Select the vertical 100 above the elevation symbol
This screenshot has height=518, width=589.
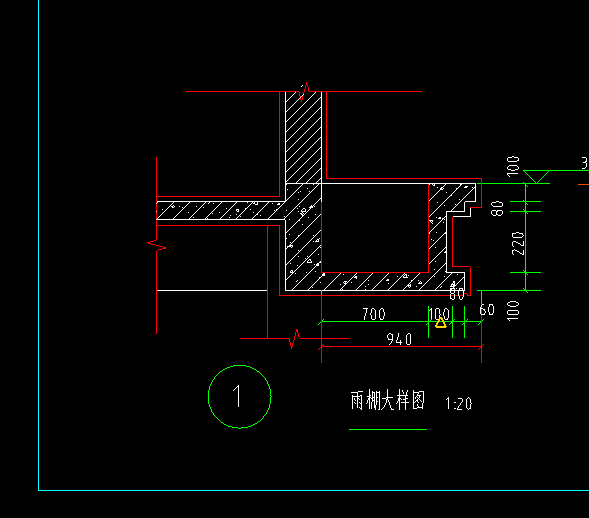click(x=513, y=166)
